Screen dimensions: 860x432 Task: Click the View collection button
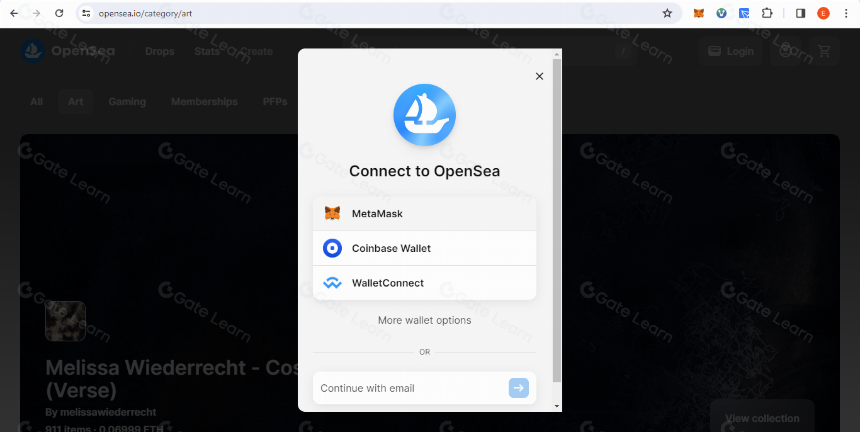[762, 418]
